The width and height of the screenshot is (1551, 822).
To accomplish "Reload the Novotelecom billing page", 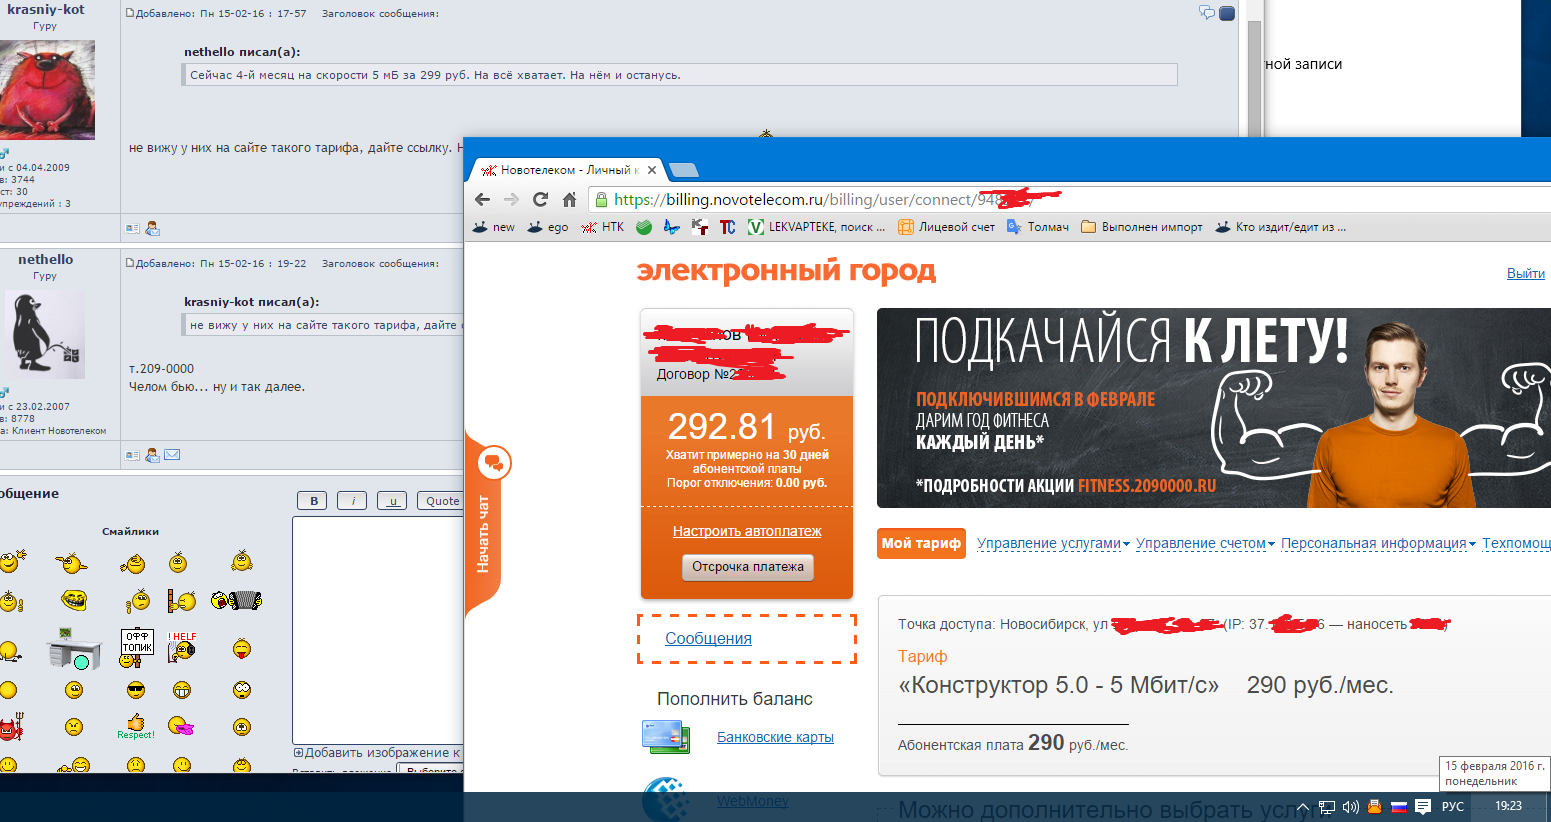I will [x=540, y=199].
